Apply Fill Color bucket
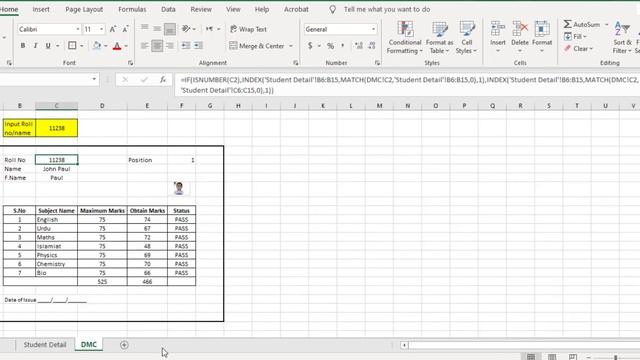Image resolution: width=640 pixels, height=360 pixels. point(97,46)
